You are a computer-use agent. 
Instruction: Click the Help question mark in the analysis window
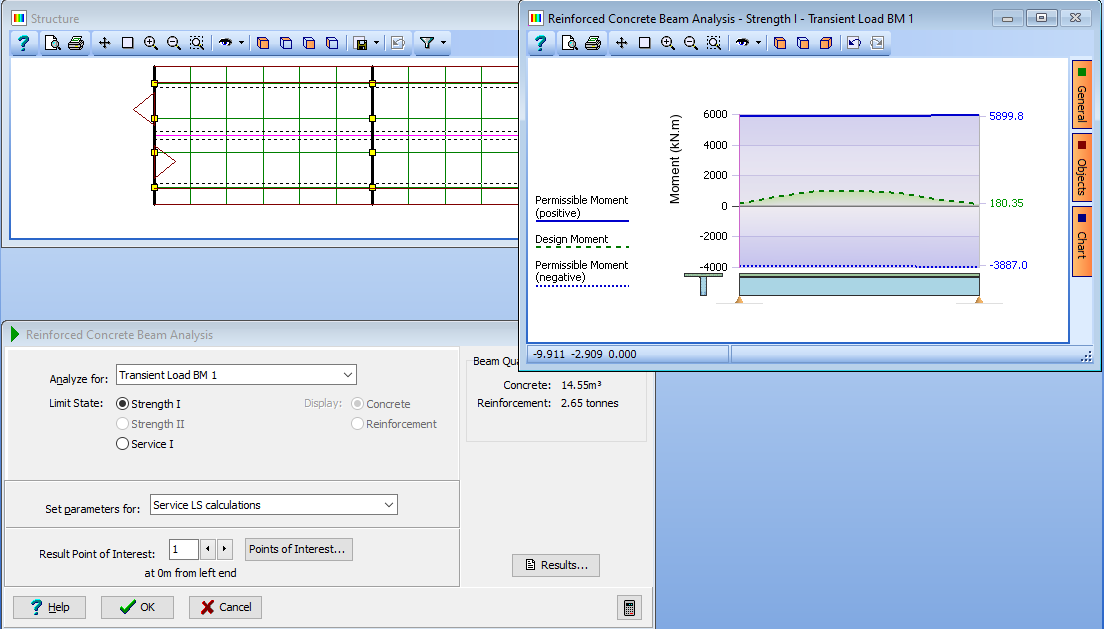[540, 43]
